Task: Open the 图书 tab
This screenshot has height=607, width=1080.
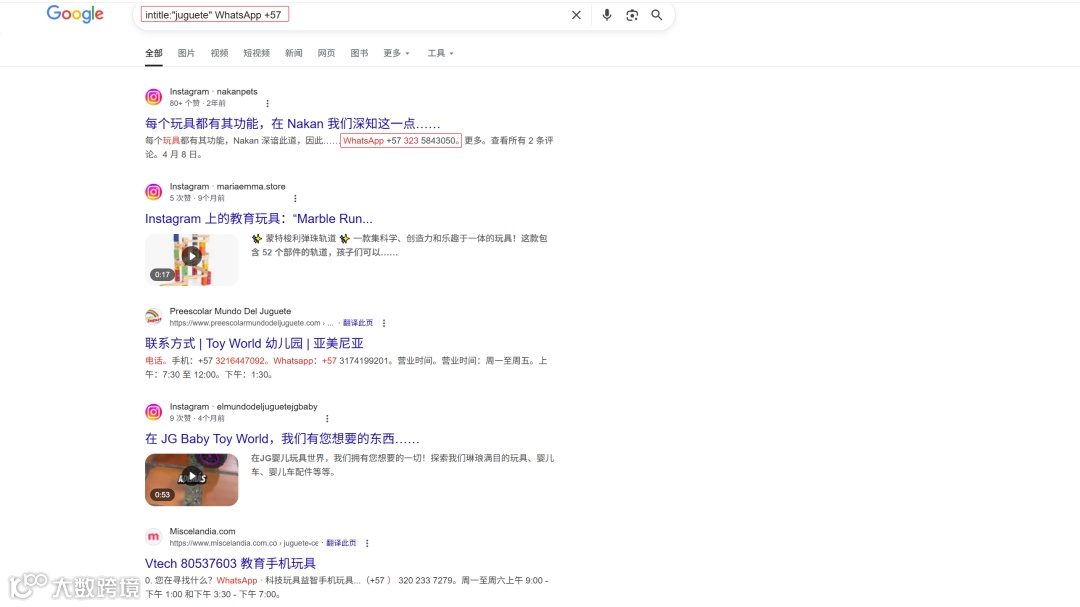Action: click(359, 53)
